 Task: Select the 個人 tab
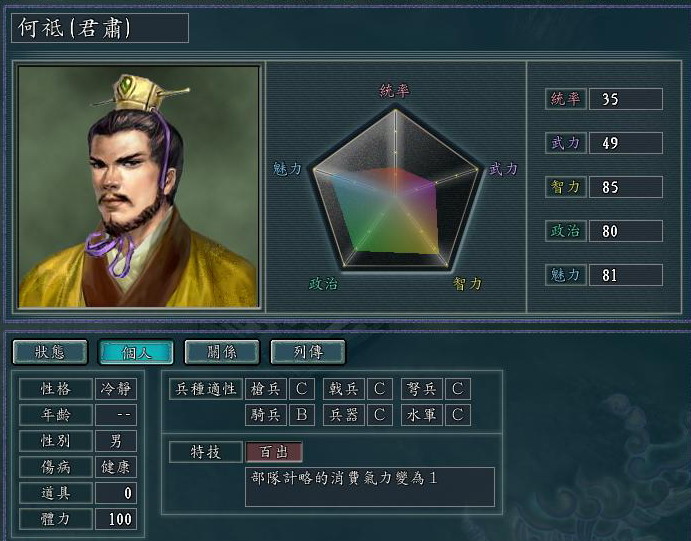(136, 352)
